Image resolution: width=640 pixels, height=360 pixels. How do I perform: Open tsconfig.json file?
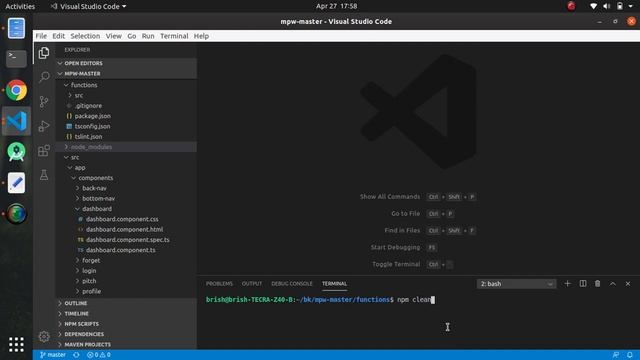126,126
